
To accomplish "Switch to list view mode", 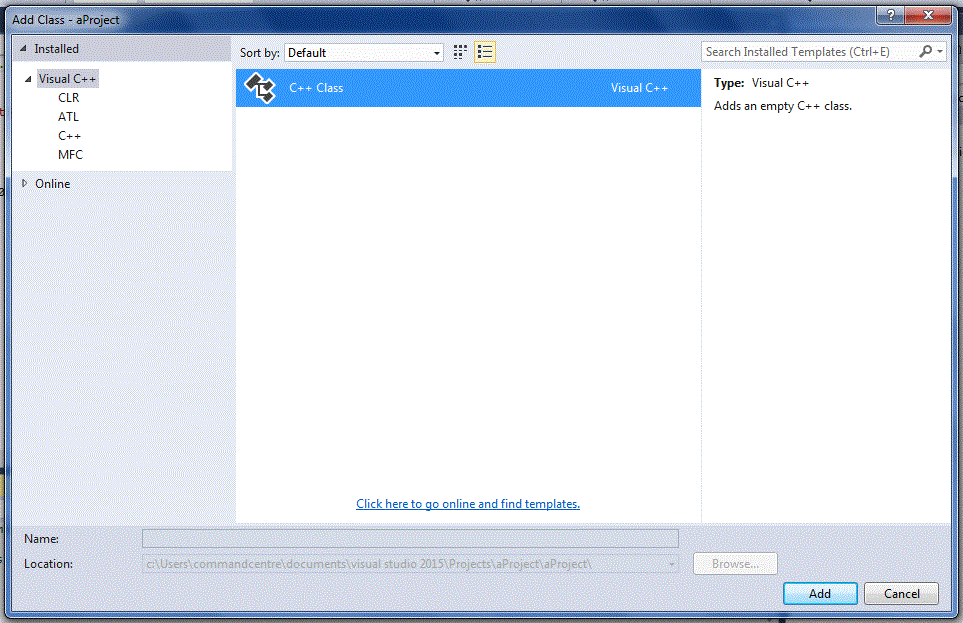I will click(x=484, y=51).
